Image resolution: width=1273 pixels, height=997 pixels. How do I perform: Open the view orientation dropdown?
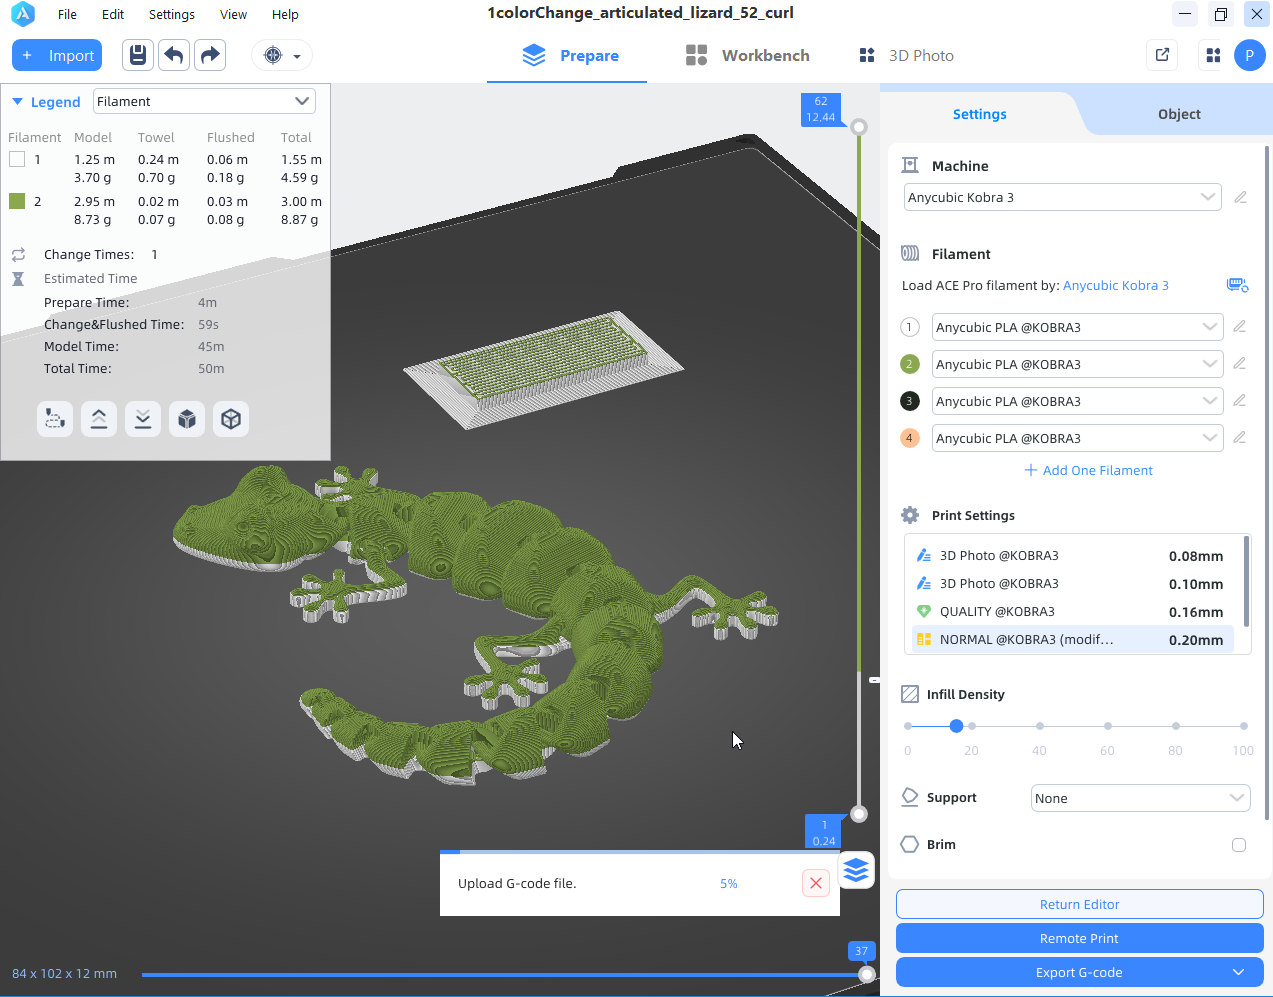pos(282,55)
